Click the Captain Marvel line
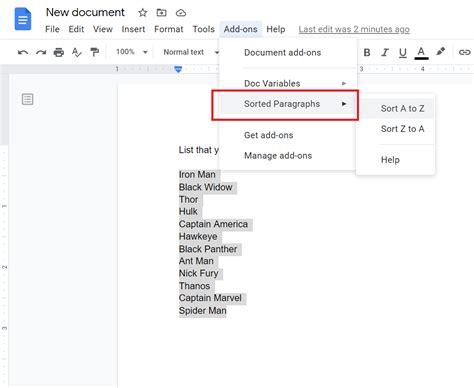 click(x=210, y=298)
